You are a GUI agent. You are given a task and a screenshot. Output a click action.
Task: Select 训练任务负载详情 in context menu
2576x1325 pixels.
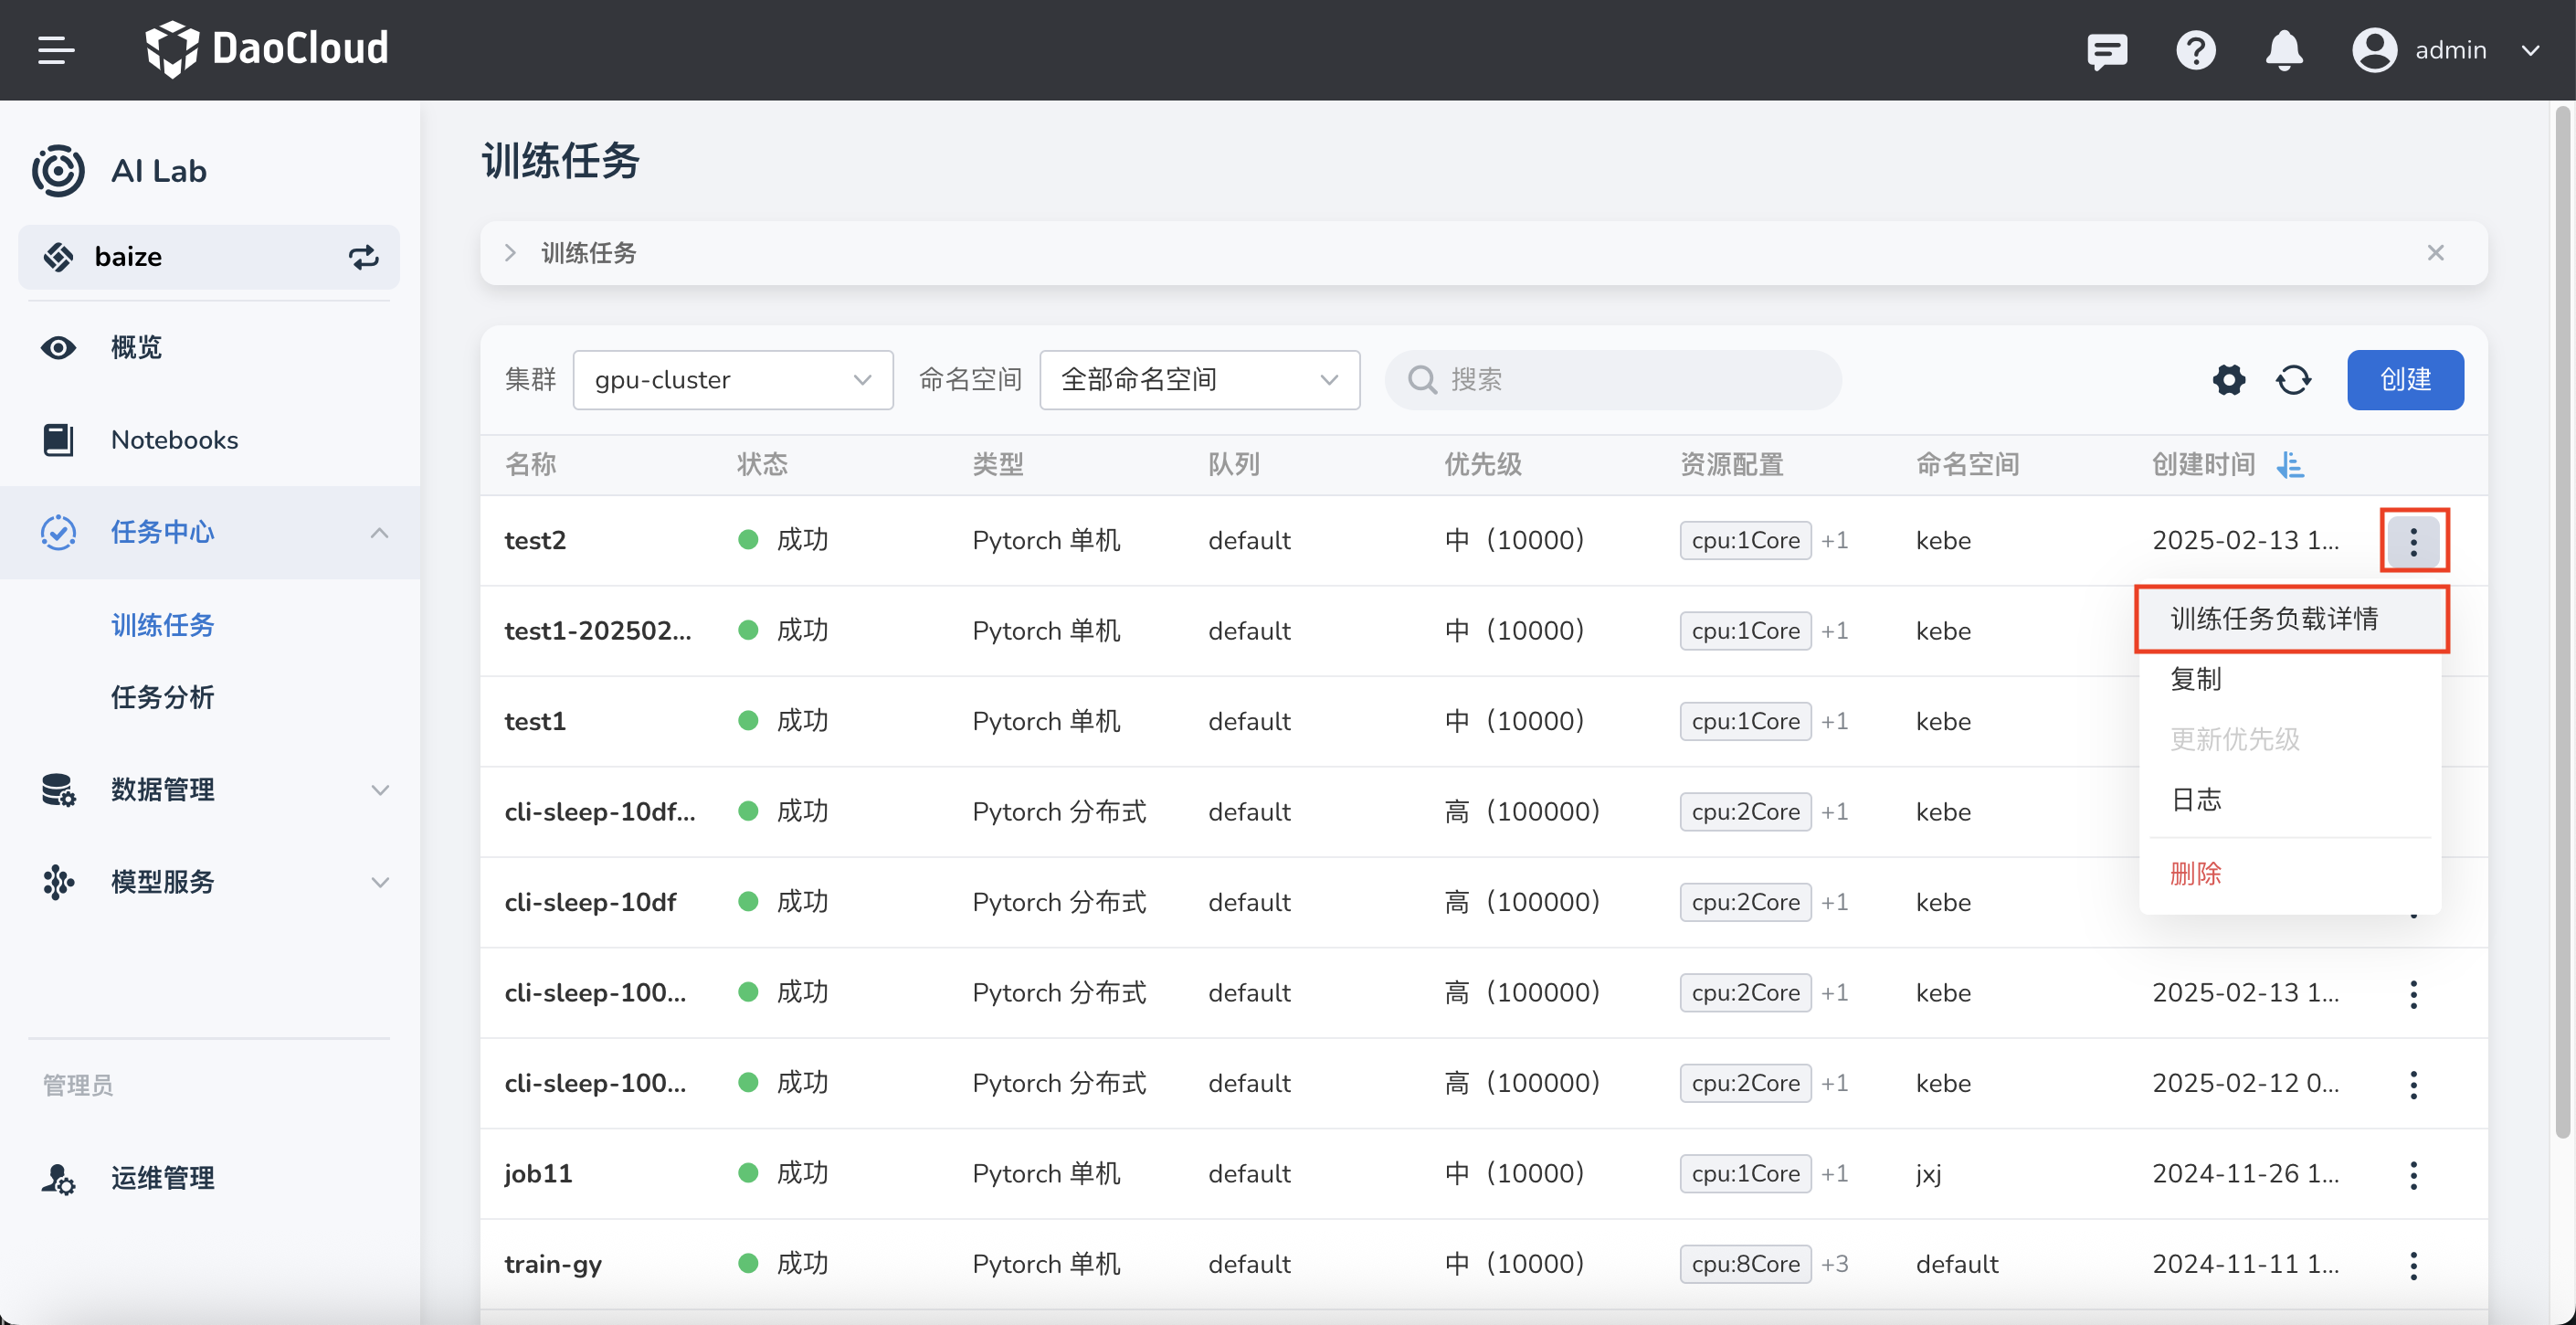point(2273,619)
